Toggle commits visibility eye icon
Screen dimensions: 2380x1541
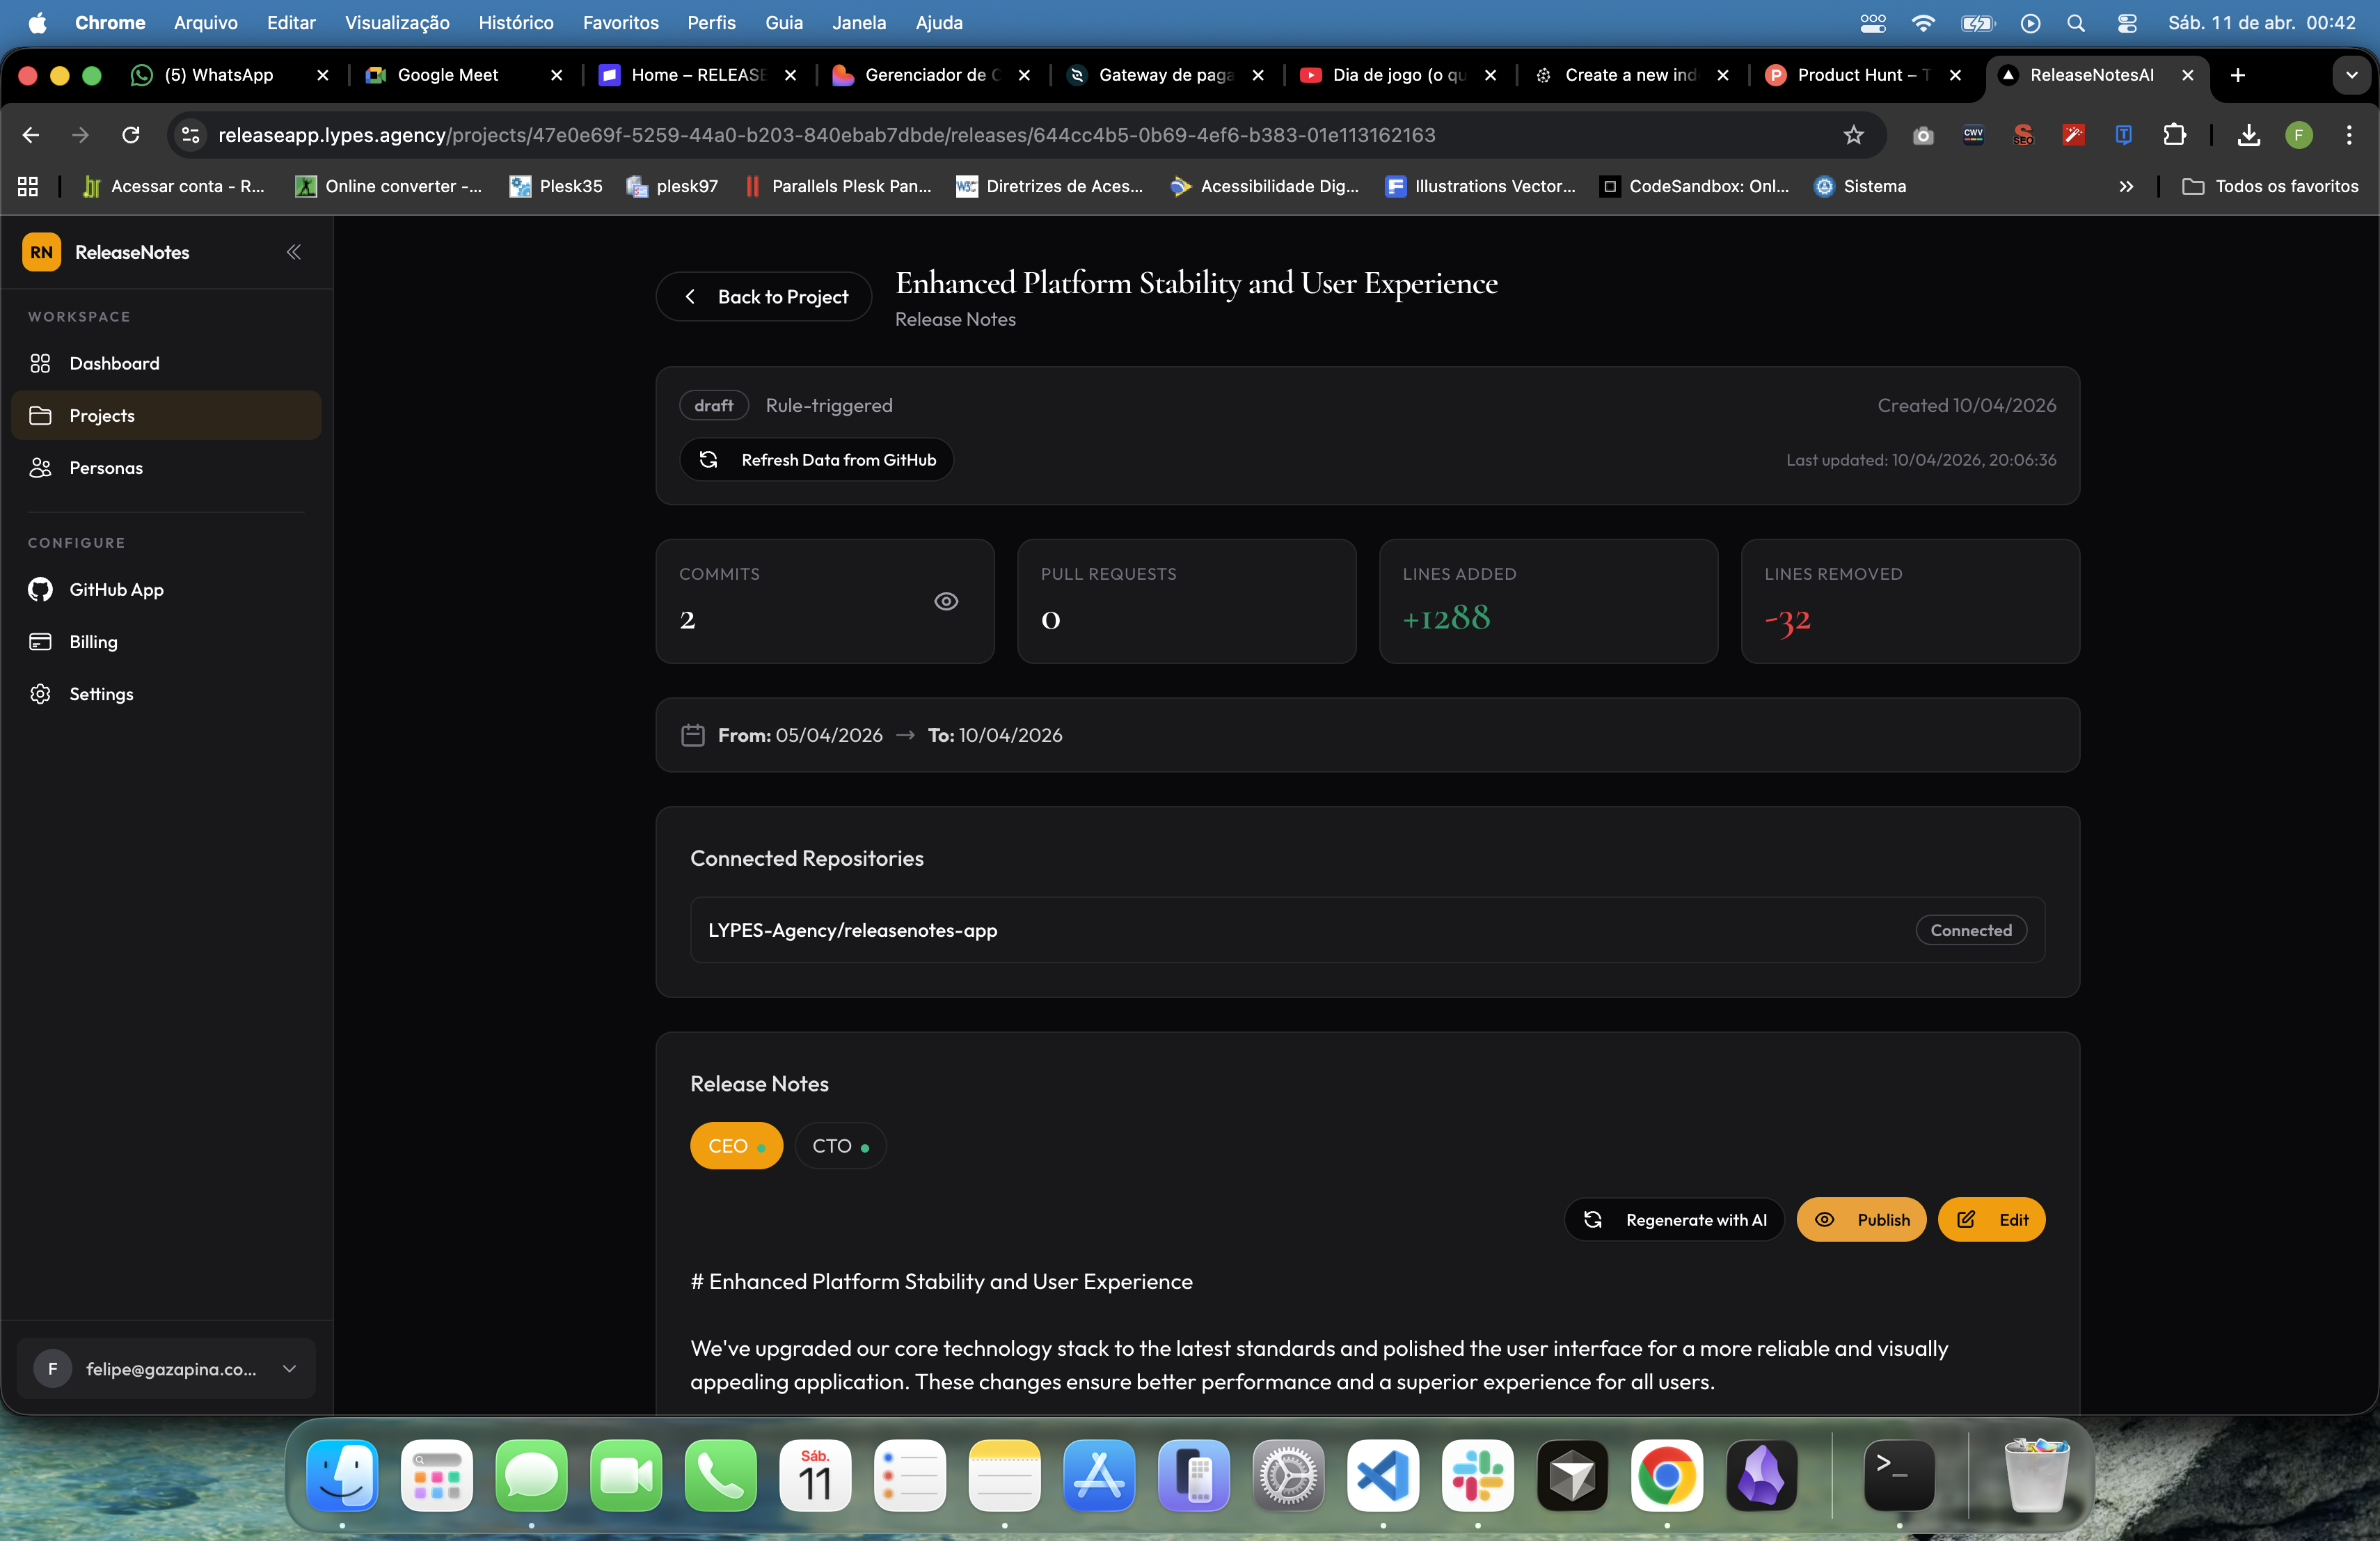[x=945, y=601]
